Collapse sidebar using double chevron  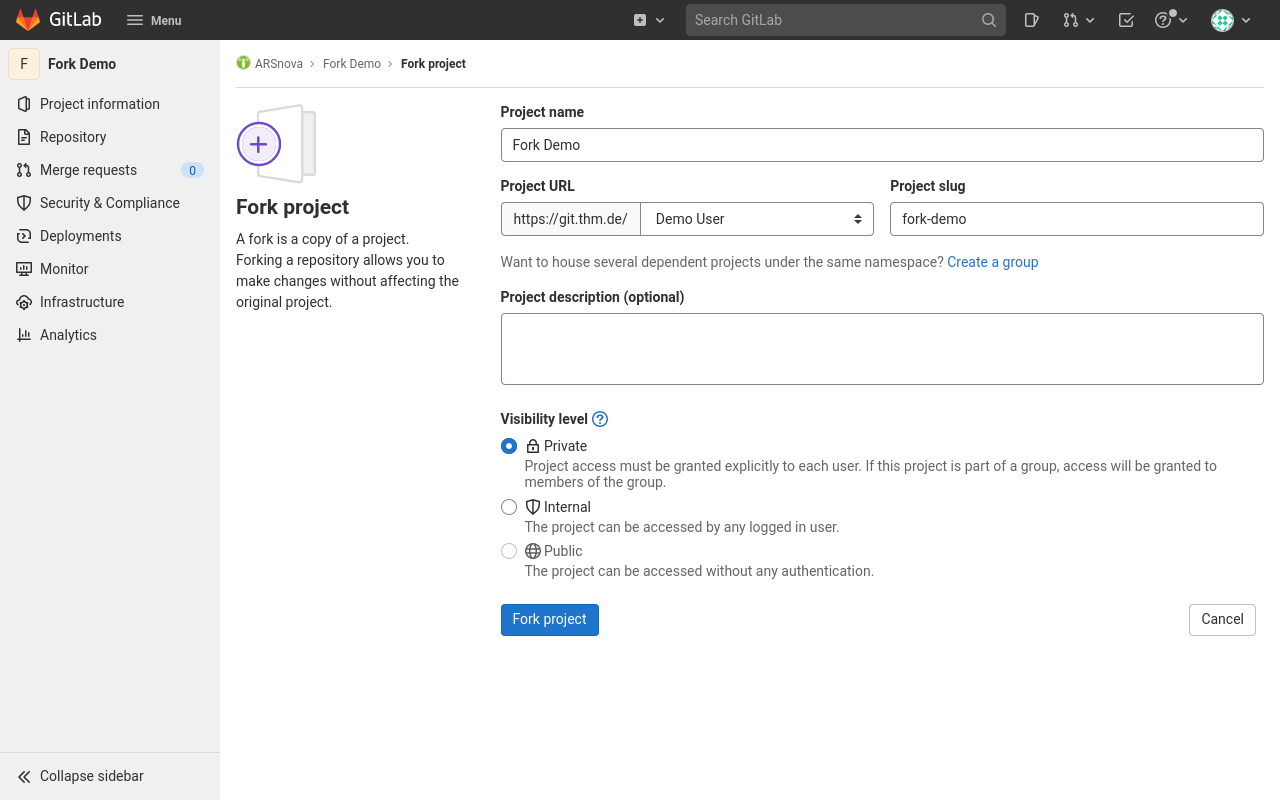click(x=24, y=776)
